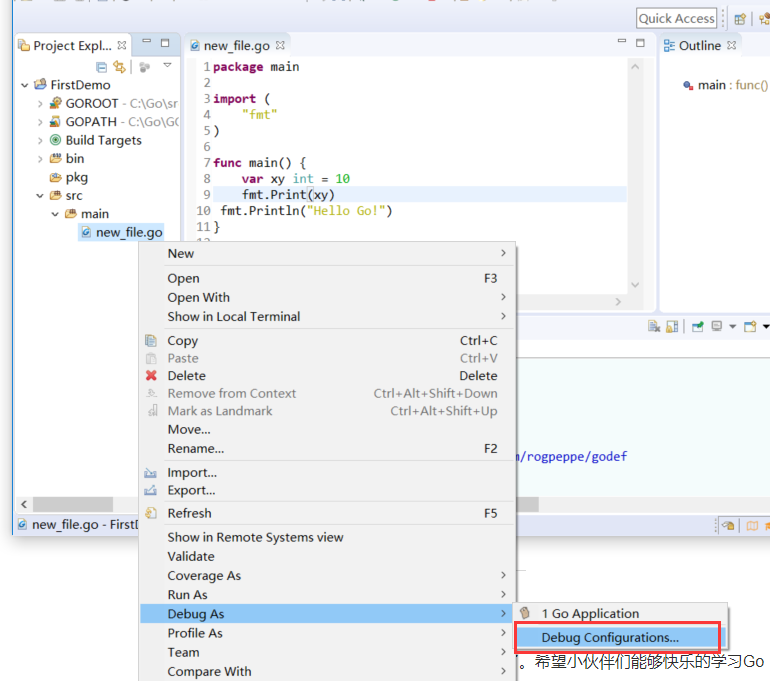Expand the bin folder
The height and width of the screenshot is (681, 770).
(x=40, y=159)
